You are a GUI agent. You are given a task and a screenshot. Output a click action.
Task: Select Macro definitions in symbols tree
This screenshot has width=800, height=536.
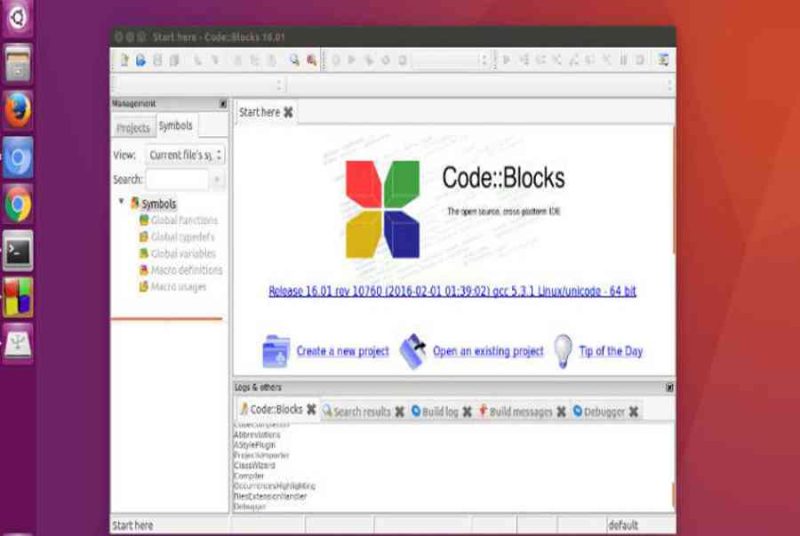186,270
